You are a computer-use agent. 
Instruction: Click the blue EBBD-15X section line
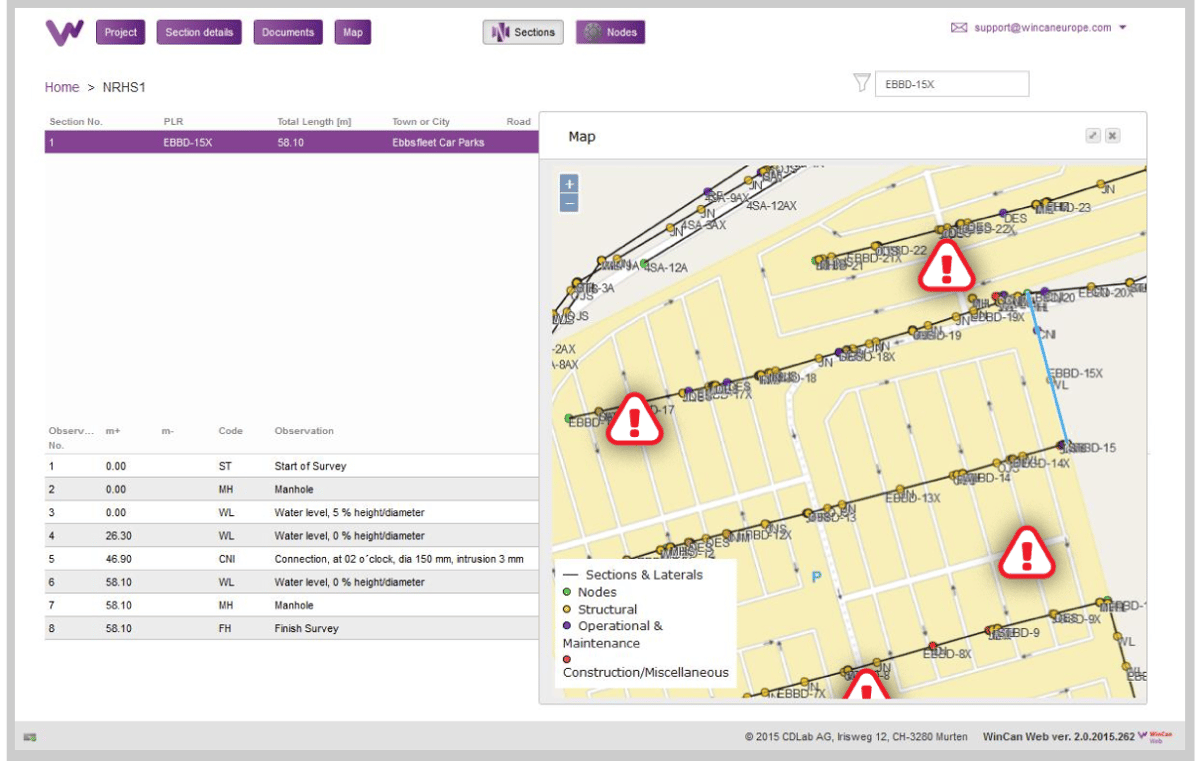pyautogui.click(x=1046, y=367)
